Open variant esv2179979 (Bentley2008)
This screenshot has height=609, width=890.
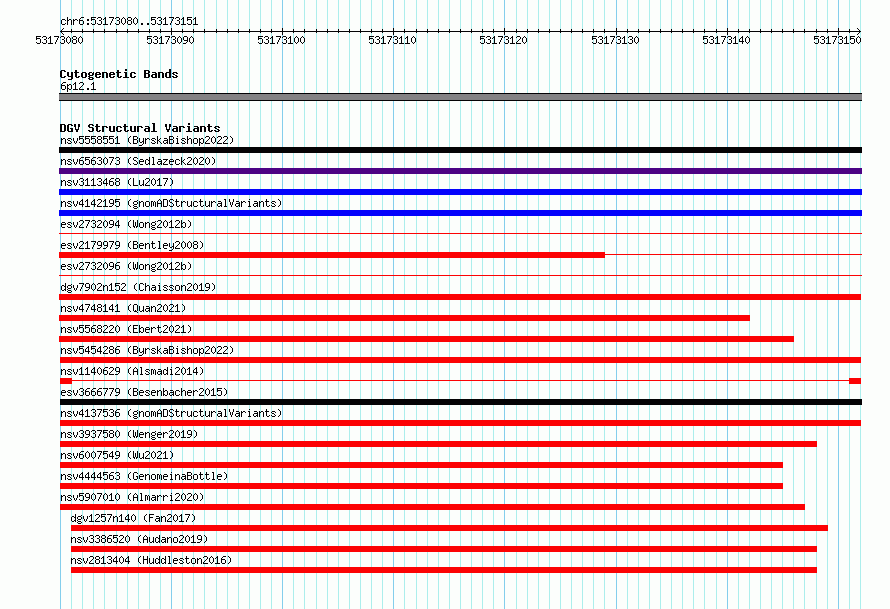click(132, 245)
